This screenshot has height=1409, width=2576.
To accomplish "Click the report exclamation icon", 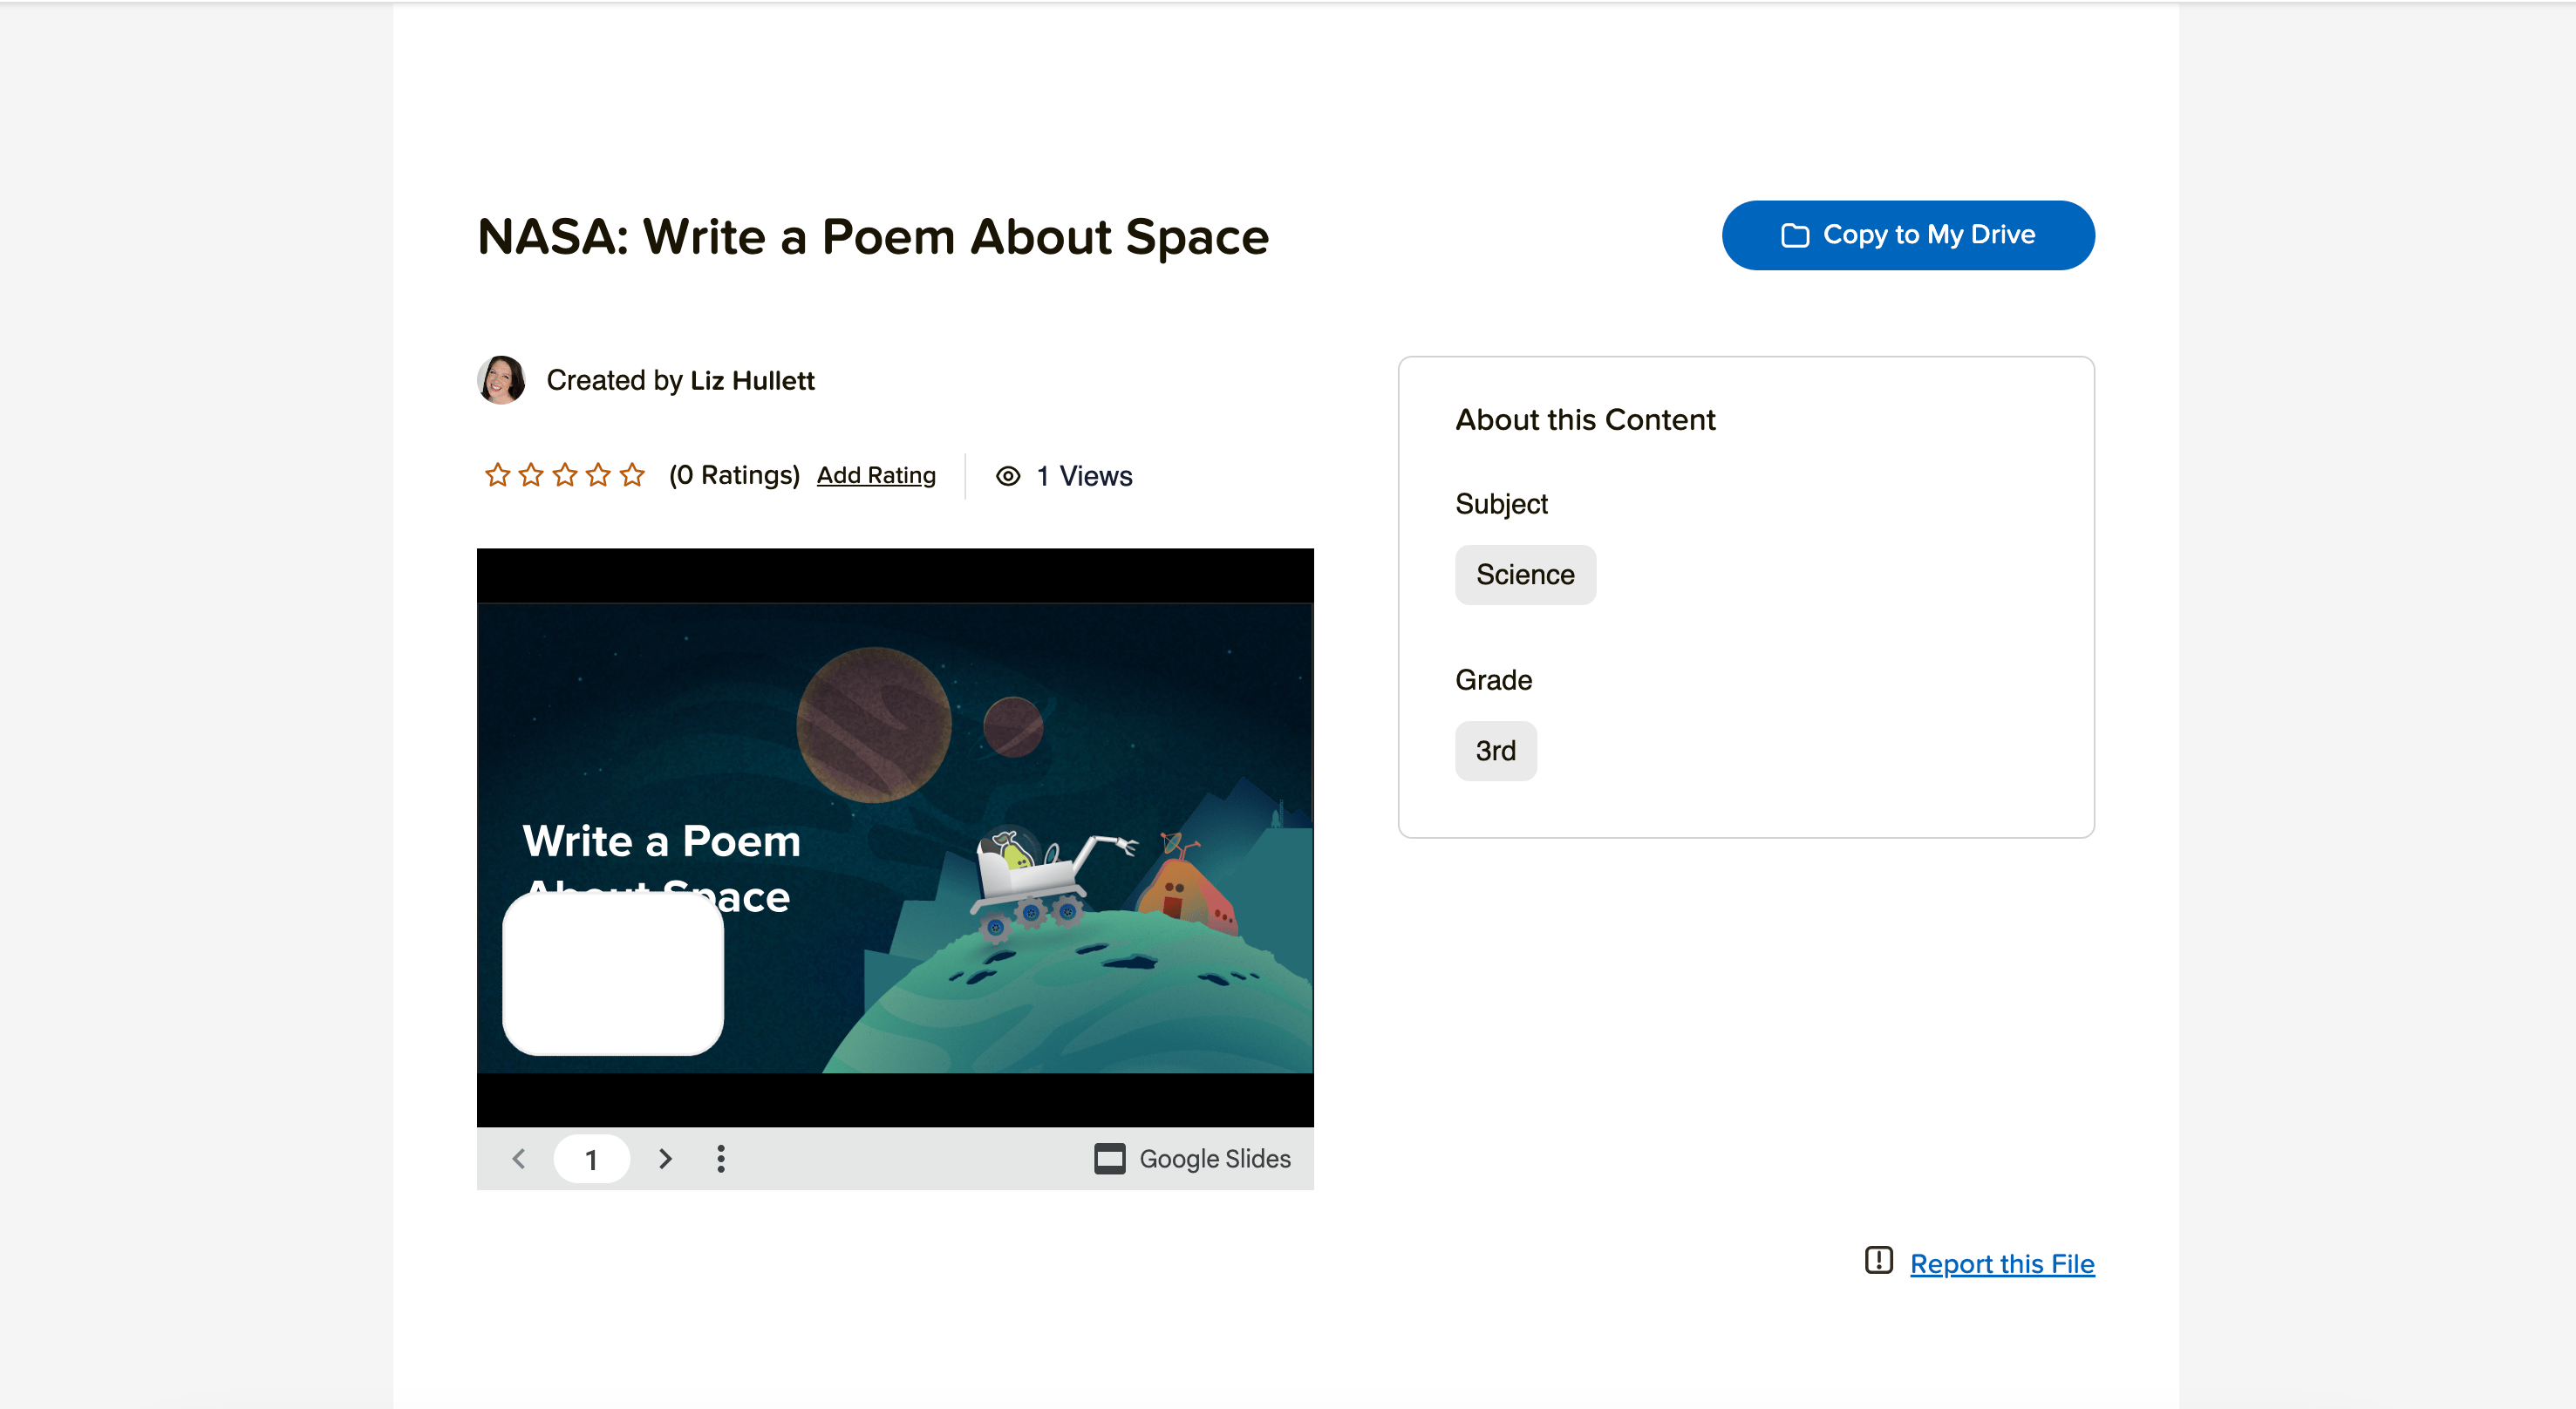I will tap(1879, 1260).
